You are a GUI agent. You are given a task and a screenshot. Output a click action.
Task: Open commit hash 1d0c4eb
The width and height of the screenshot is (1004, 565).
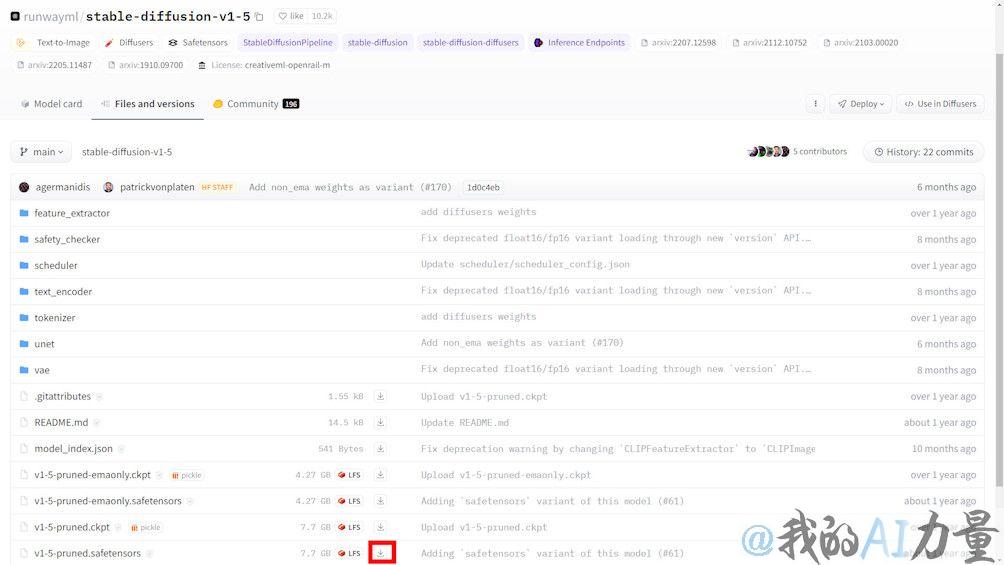click(x=483, y=187)
